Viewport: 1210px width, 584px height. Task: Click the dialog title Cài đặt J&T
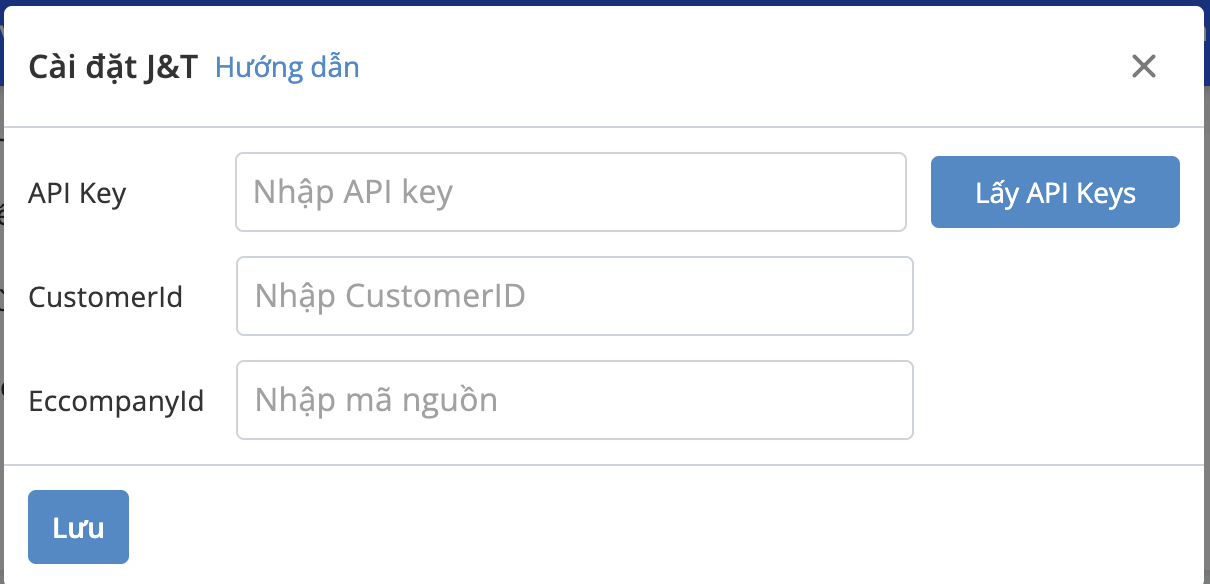115,68
